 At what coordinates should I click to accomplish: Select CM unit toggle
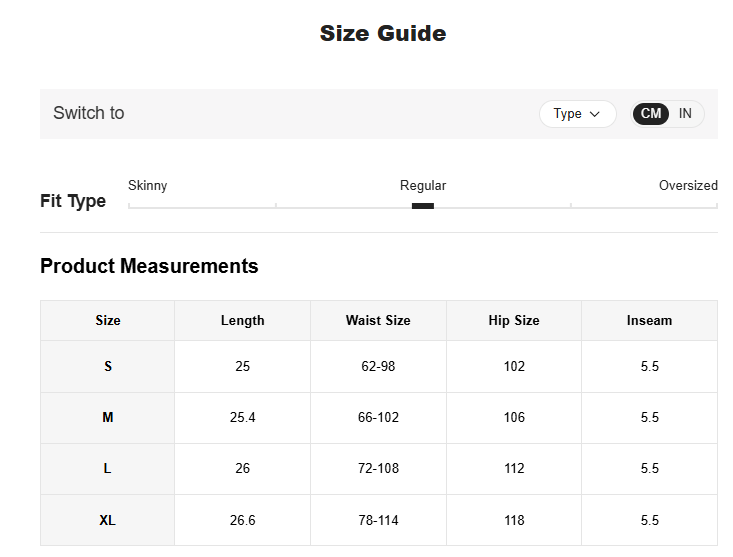(x=651, y=114)
